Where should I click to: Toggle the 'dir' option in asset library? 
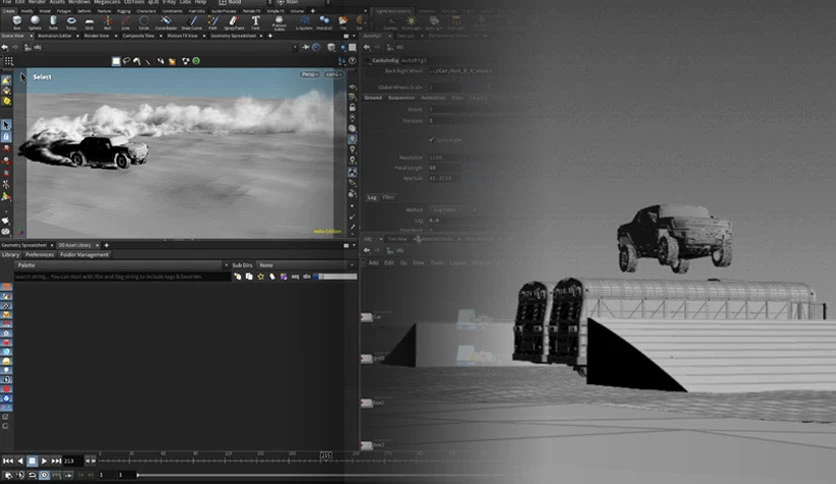coord(307,277)
